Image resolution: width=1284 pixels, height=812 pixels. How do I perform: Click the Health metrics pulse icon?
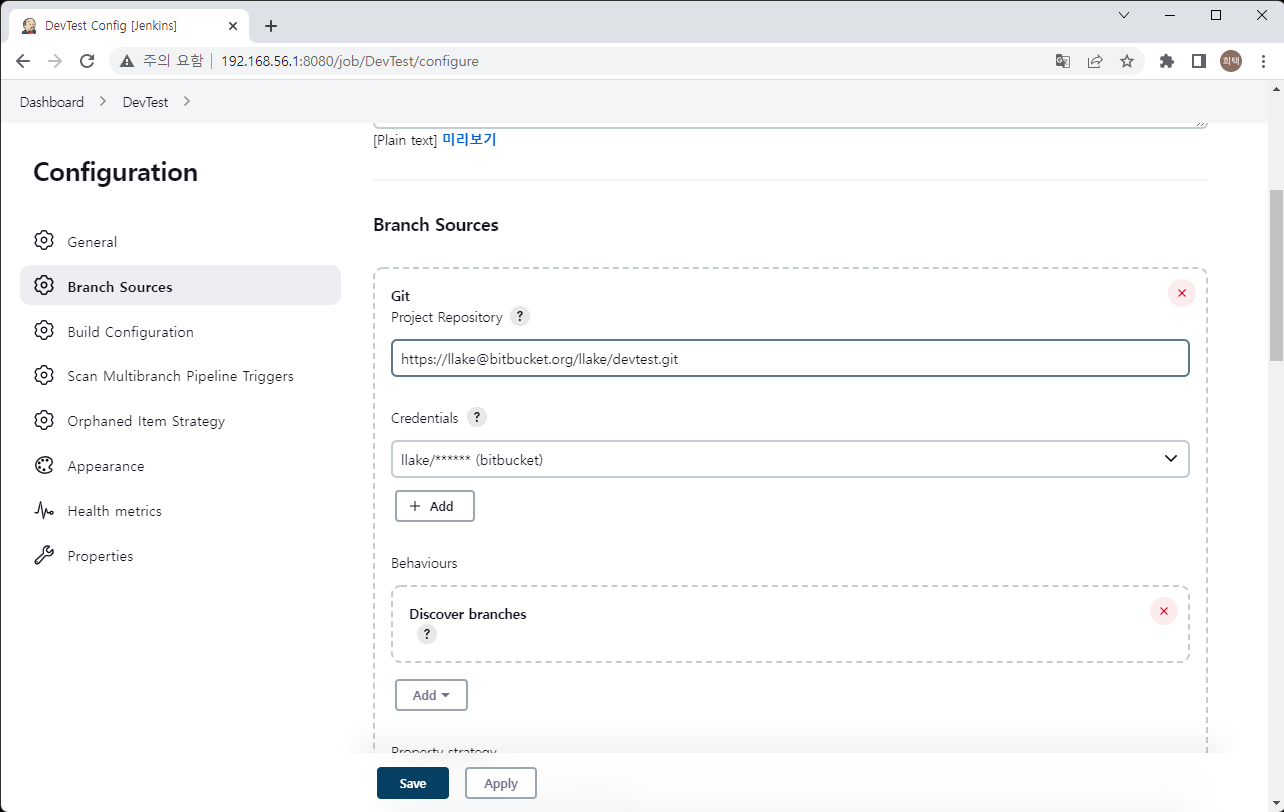click(x=43, y=511)
